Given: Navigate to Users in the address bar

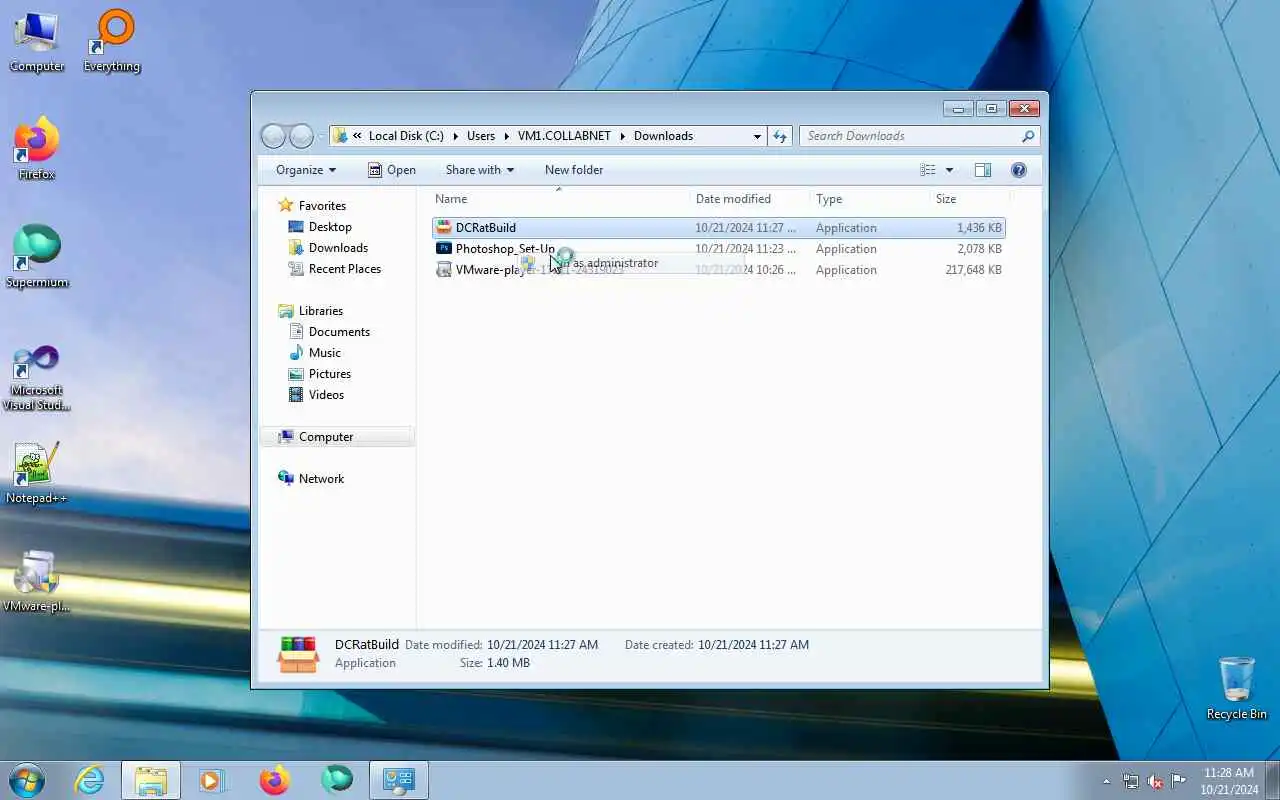Looking at the screenshot, I should coord(481,136).
